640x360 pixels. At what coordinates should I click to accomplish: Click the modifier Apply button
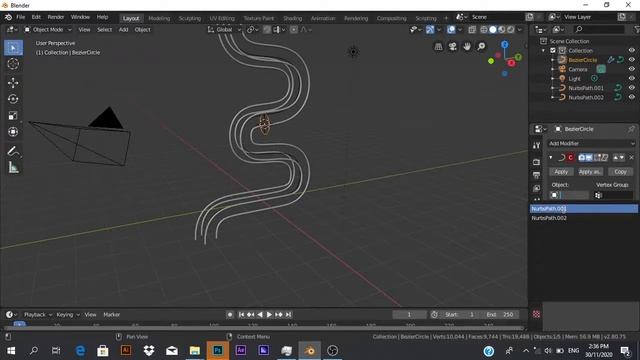click(x=561, y=172)
